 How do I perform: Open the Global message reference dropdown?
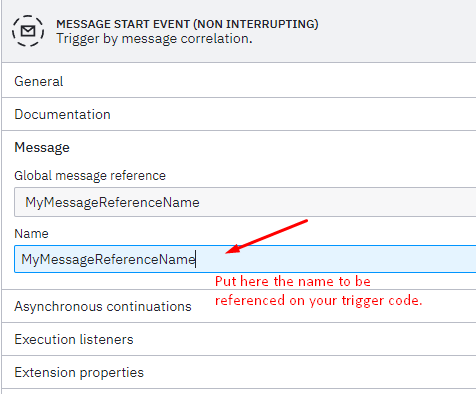pyautogui.click(x=245, y=202)
